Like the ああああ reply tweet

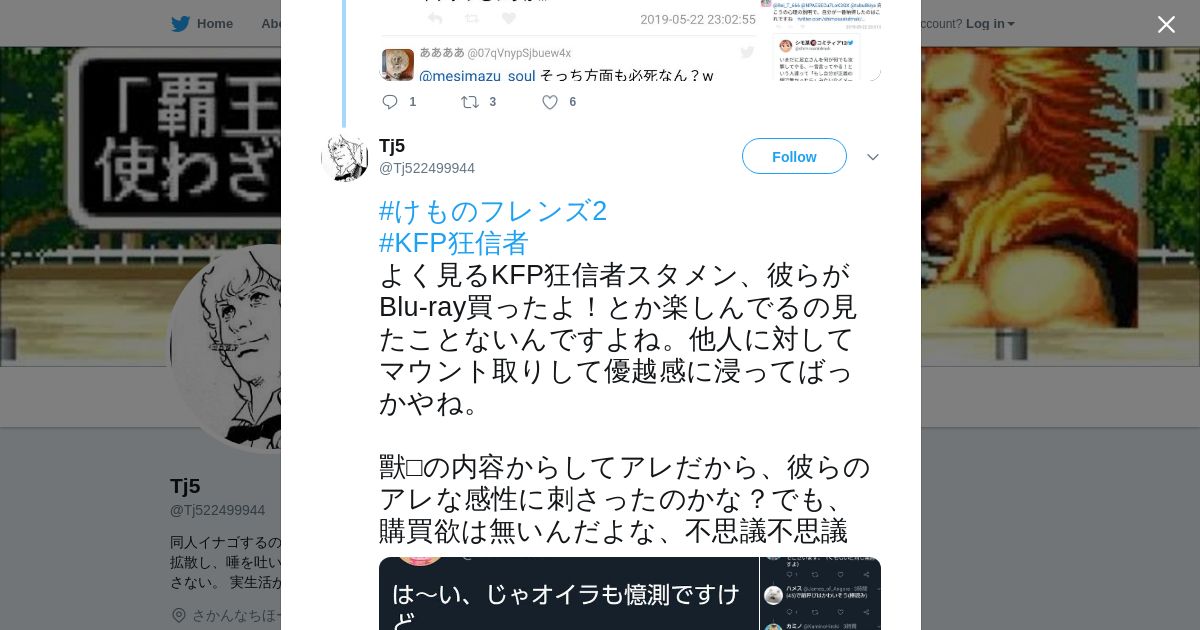(x=549, y=102)
